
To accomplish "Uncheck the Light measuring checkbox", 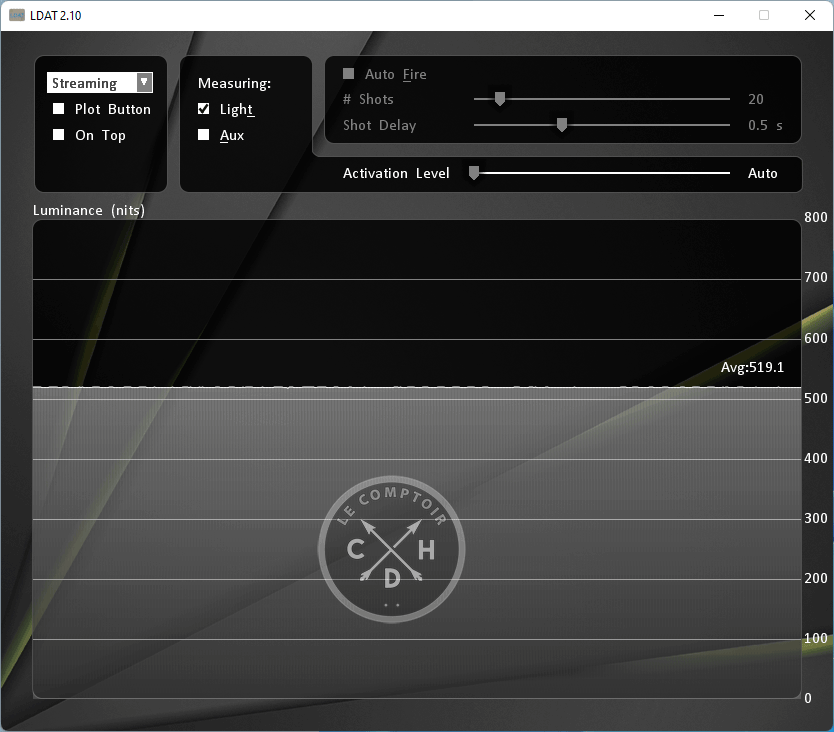I will point(204,109).
